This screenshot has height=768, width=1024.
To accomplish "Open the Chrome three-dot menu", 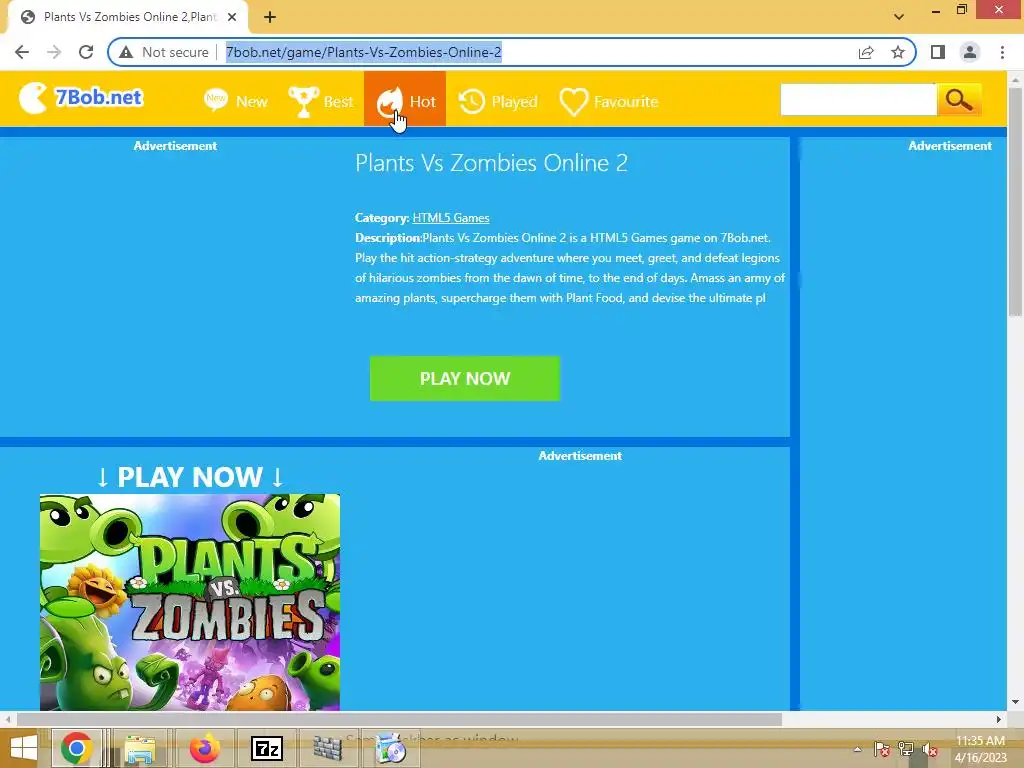I will [x=1002, y=52].
